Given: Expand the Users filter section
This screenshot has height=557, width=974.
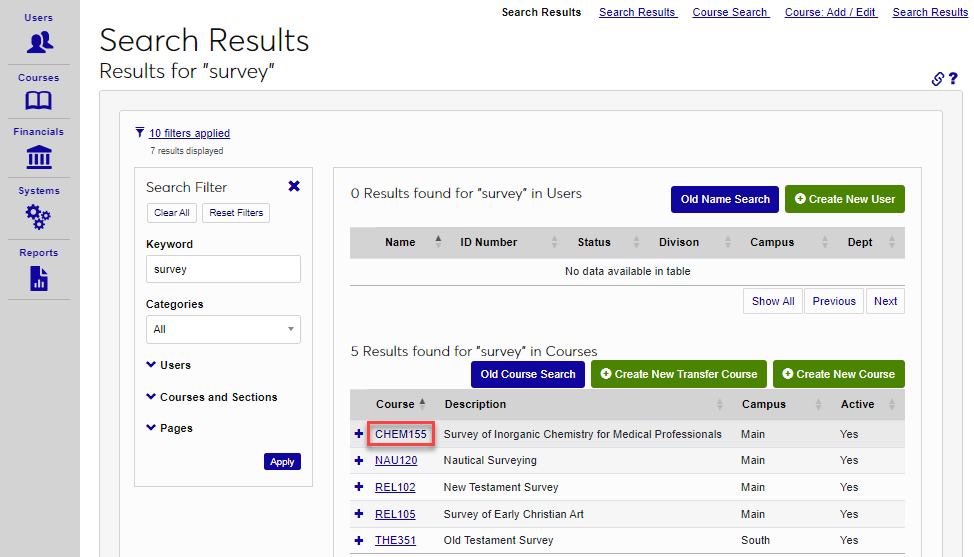Looking at the screenshot, I should click(x=168, y=365).
